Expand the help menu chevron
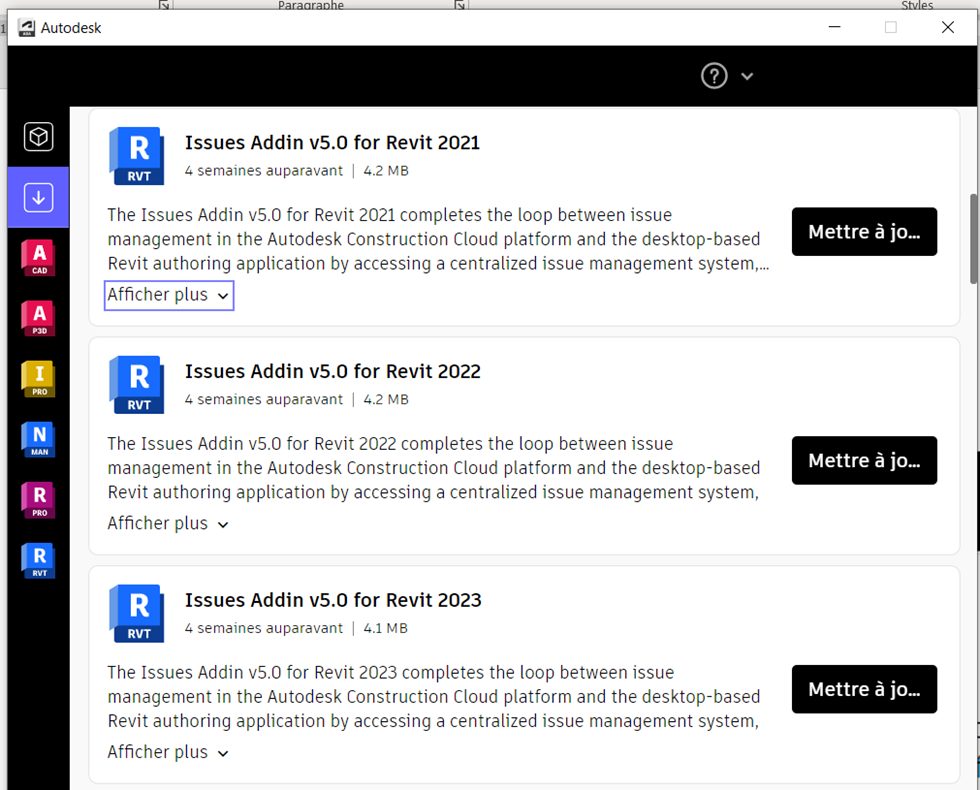The image size is (980, 790). click(747, 76)
